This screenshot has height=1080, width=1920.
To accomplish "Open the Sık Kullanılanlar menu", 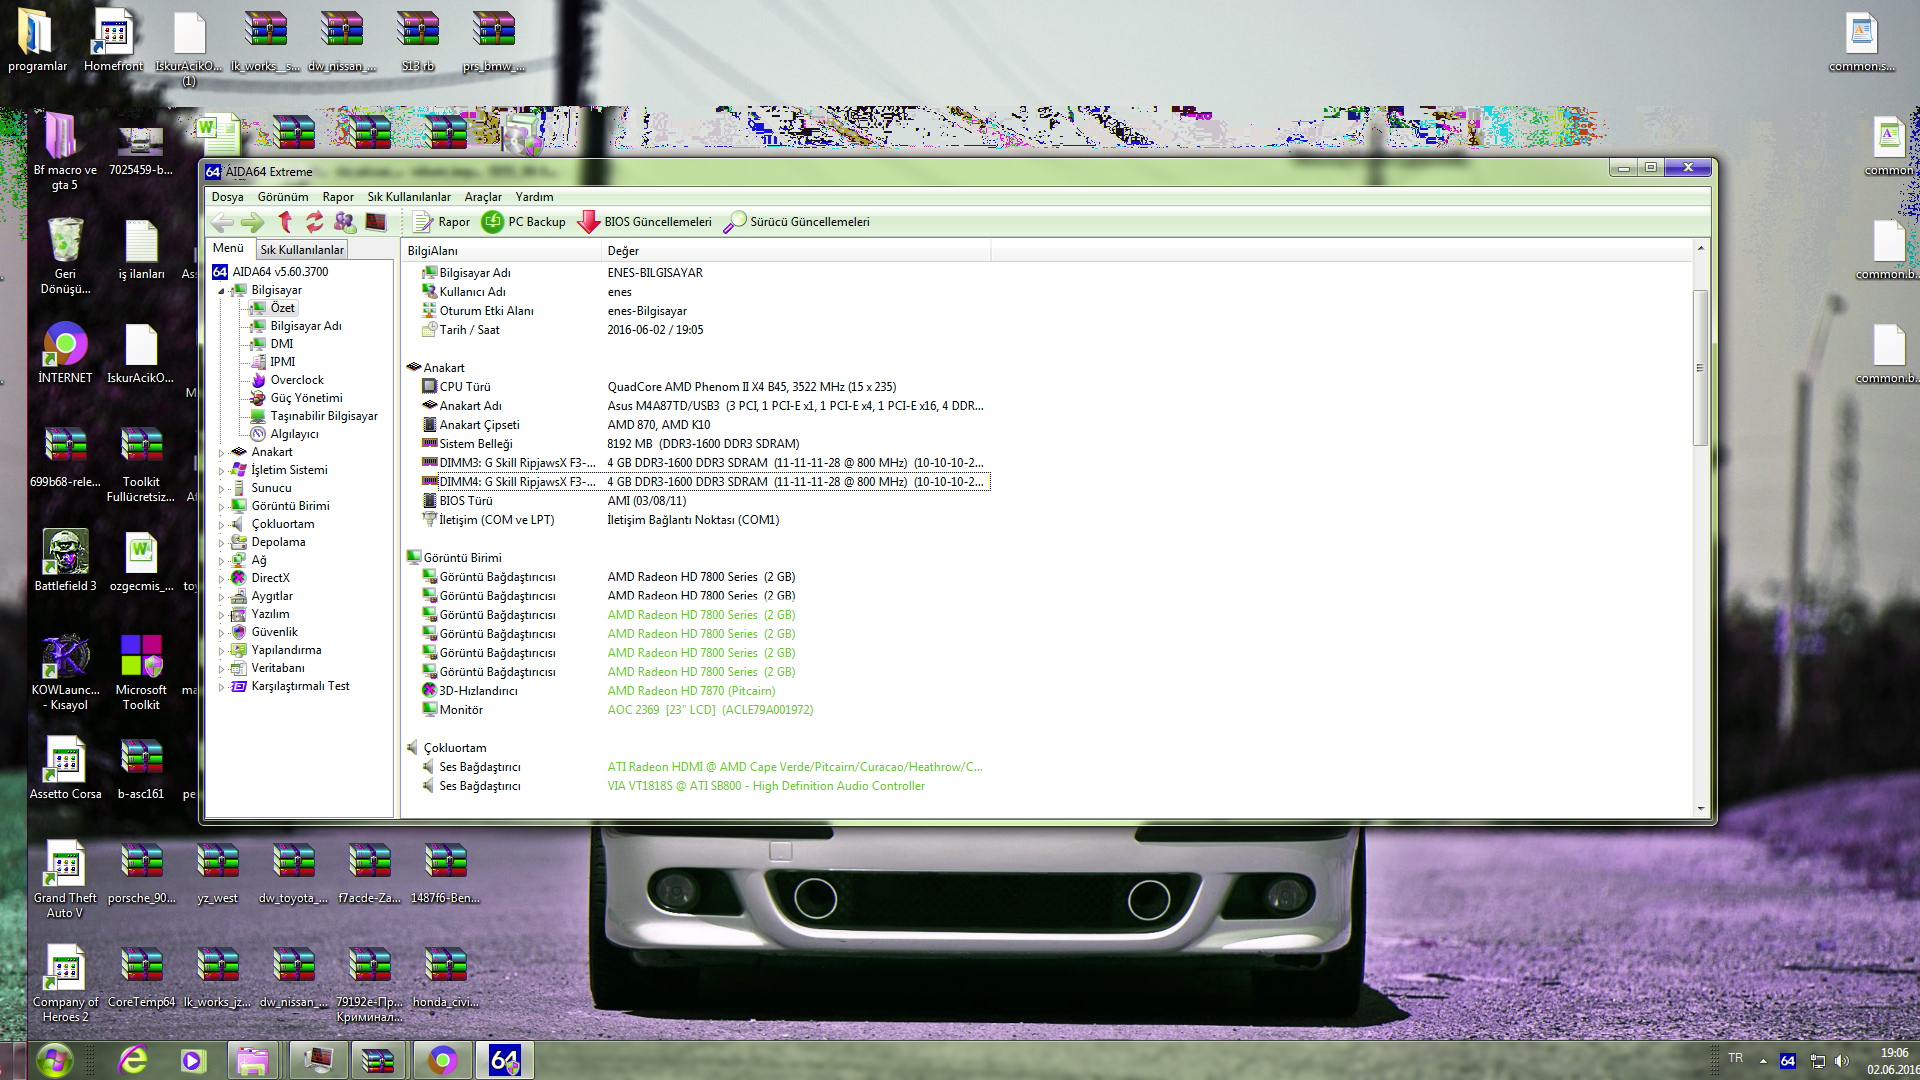I will tap(409, 197).
